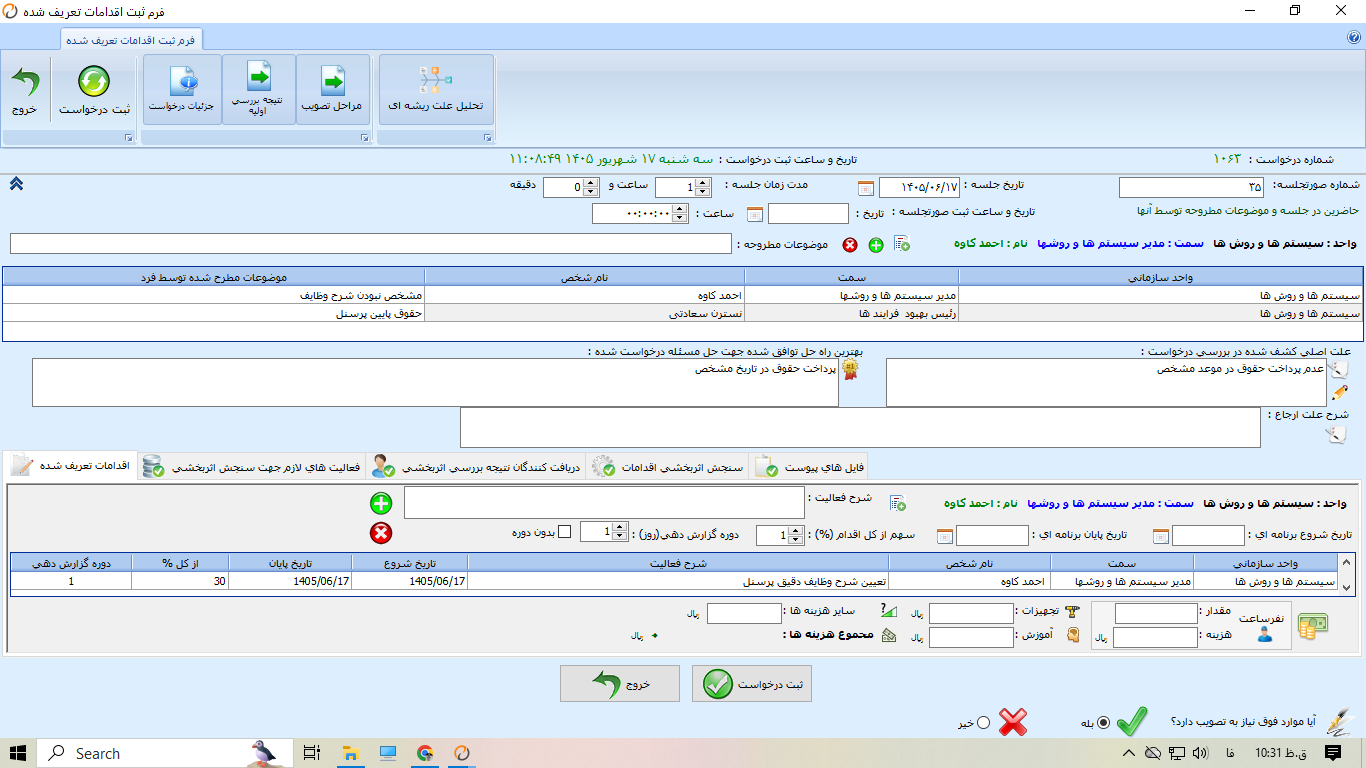
Task: Switch to the سنجش اثربخشی اقدامات tab
Action: (x=667, y=467)
